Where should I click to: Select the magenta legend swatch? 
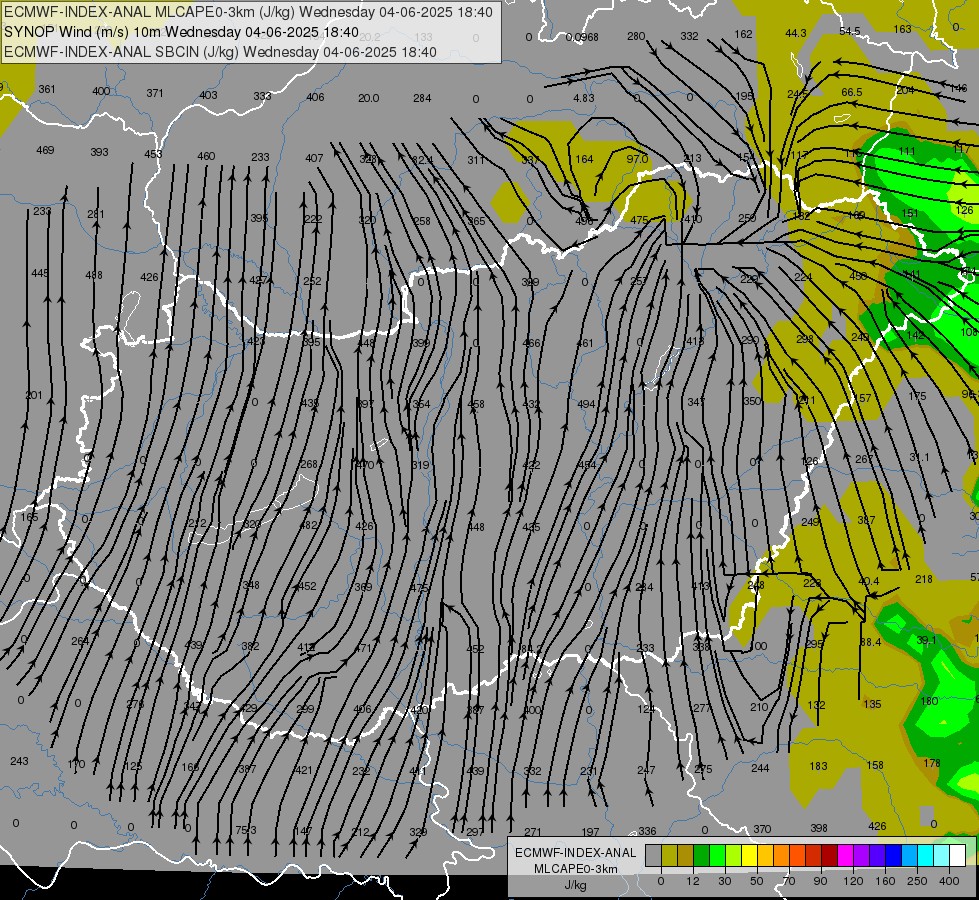click(845, 856)
